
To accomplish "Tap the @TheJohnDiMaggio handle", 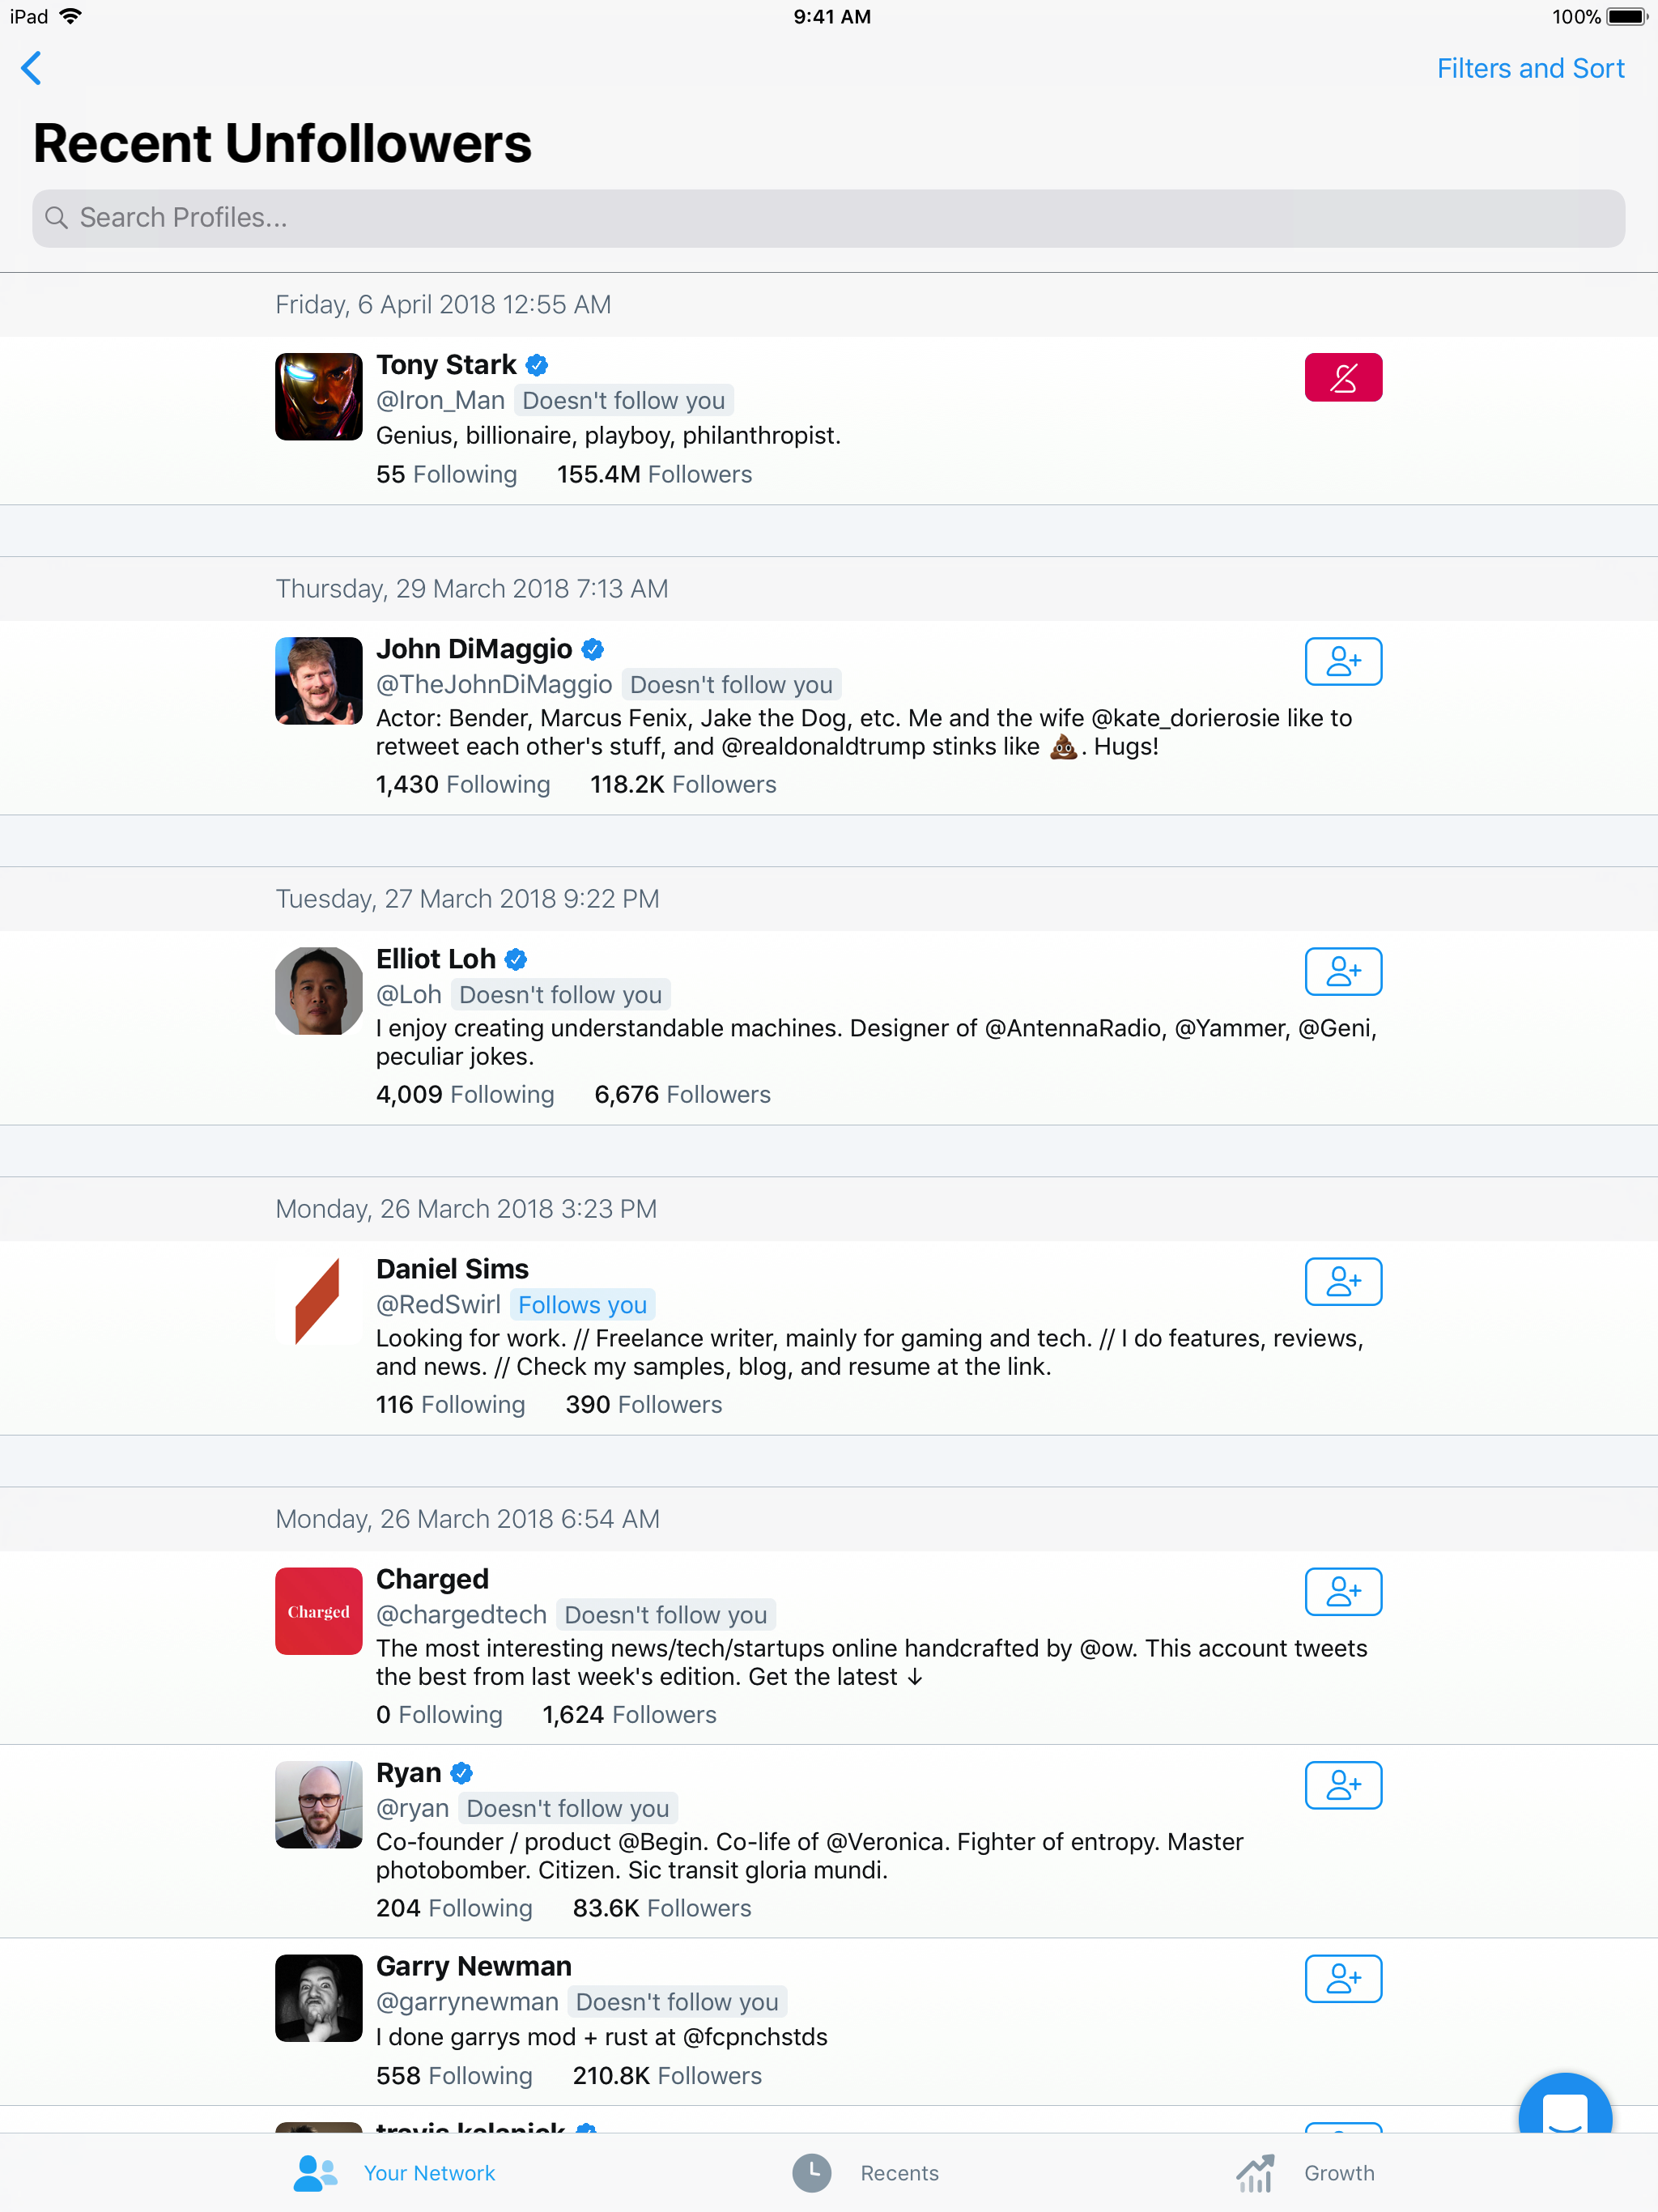I will point(494,684).
